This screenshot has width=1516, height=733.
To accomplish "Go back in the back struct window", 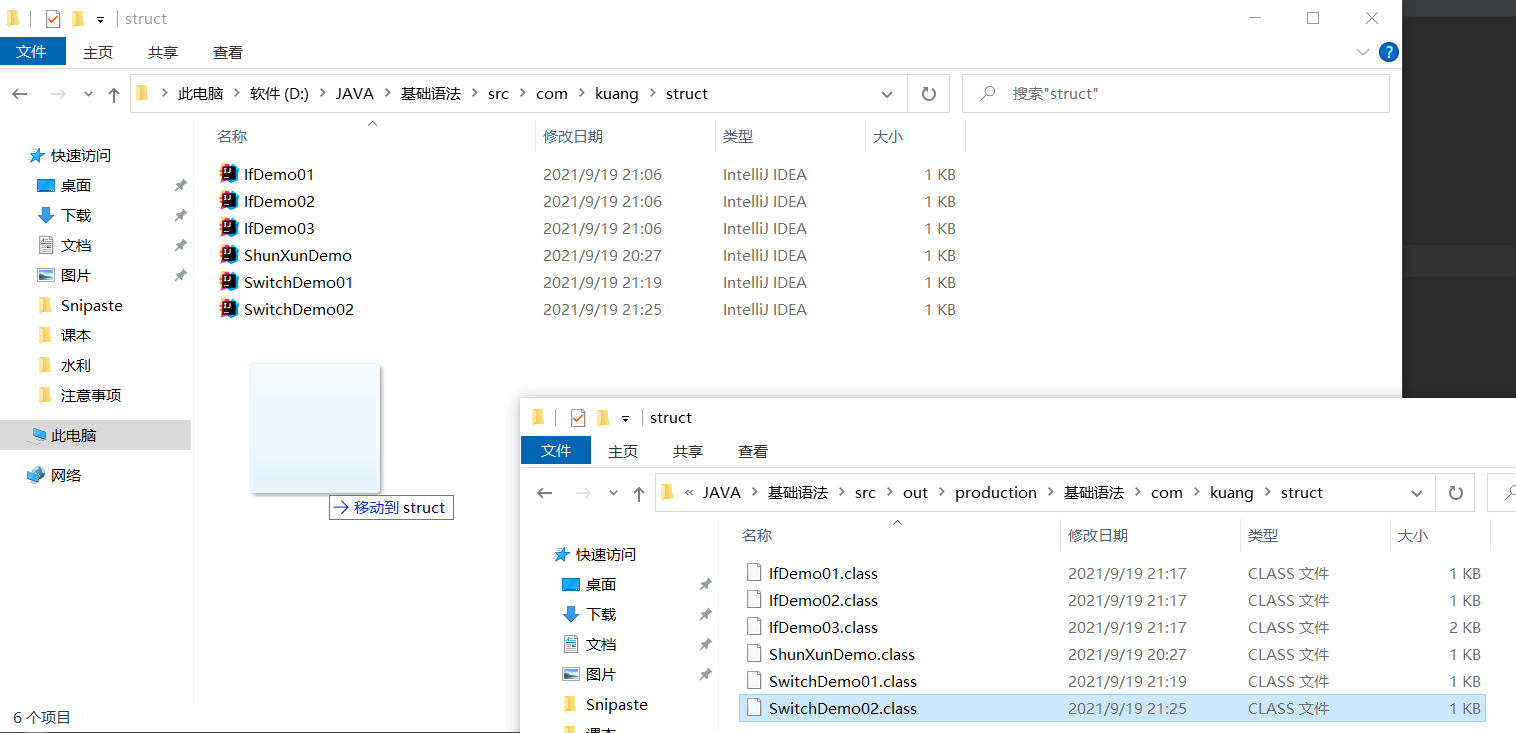I will pos(20,94).
